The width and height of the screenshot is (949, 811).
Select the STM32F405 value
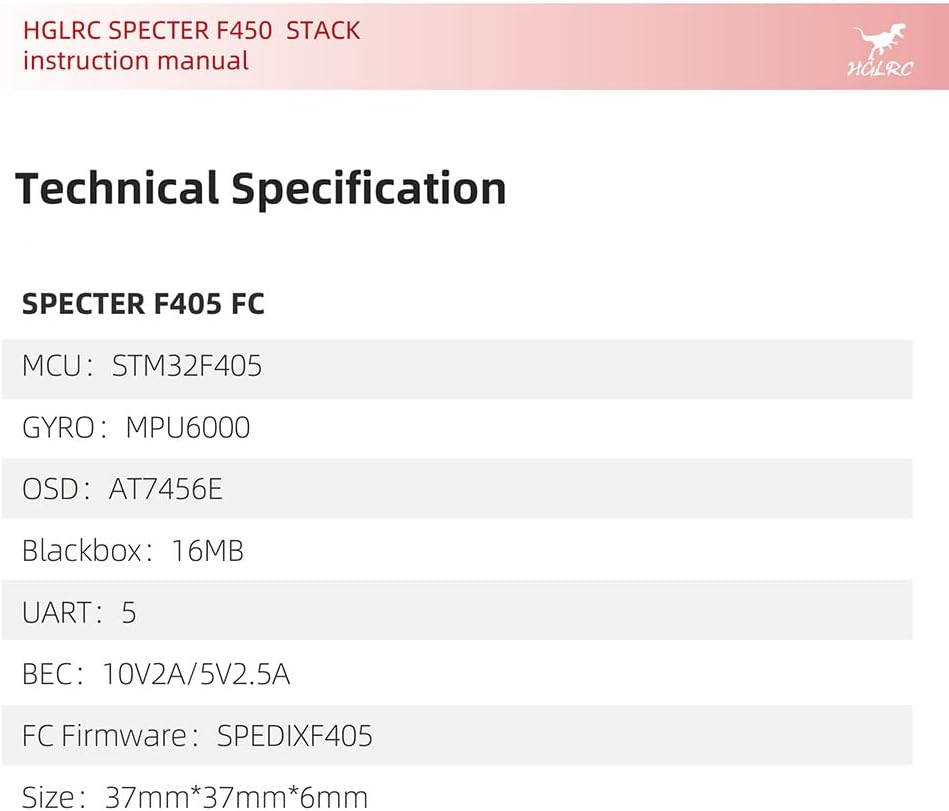(x=187, y=366)
